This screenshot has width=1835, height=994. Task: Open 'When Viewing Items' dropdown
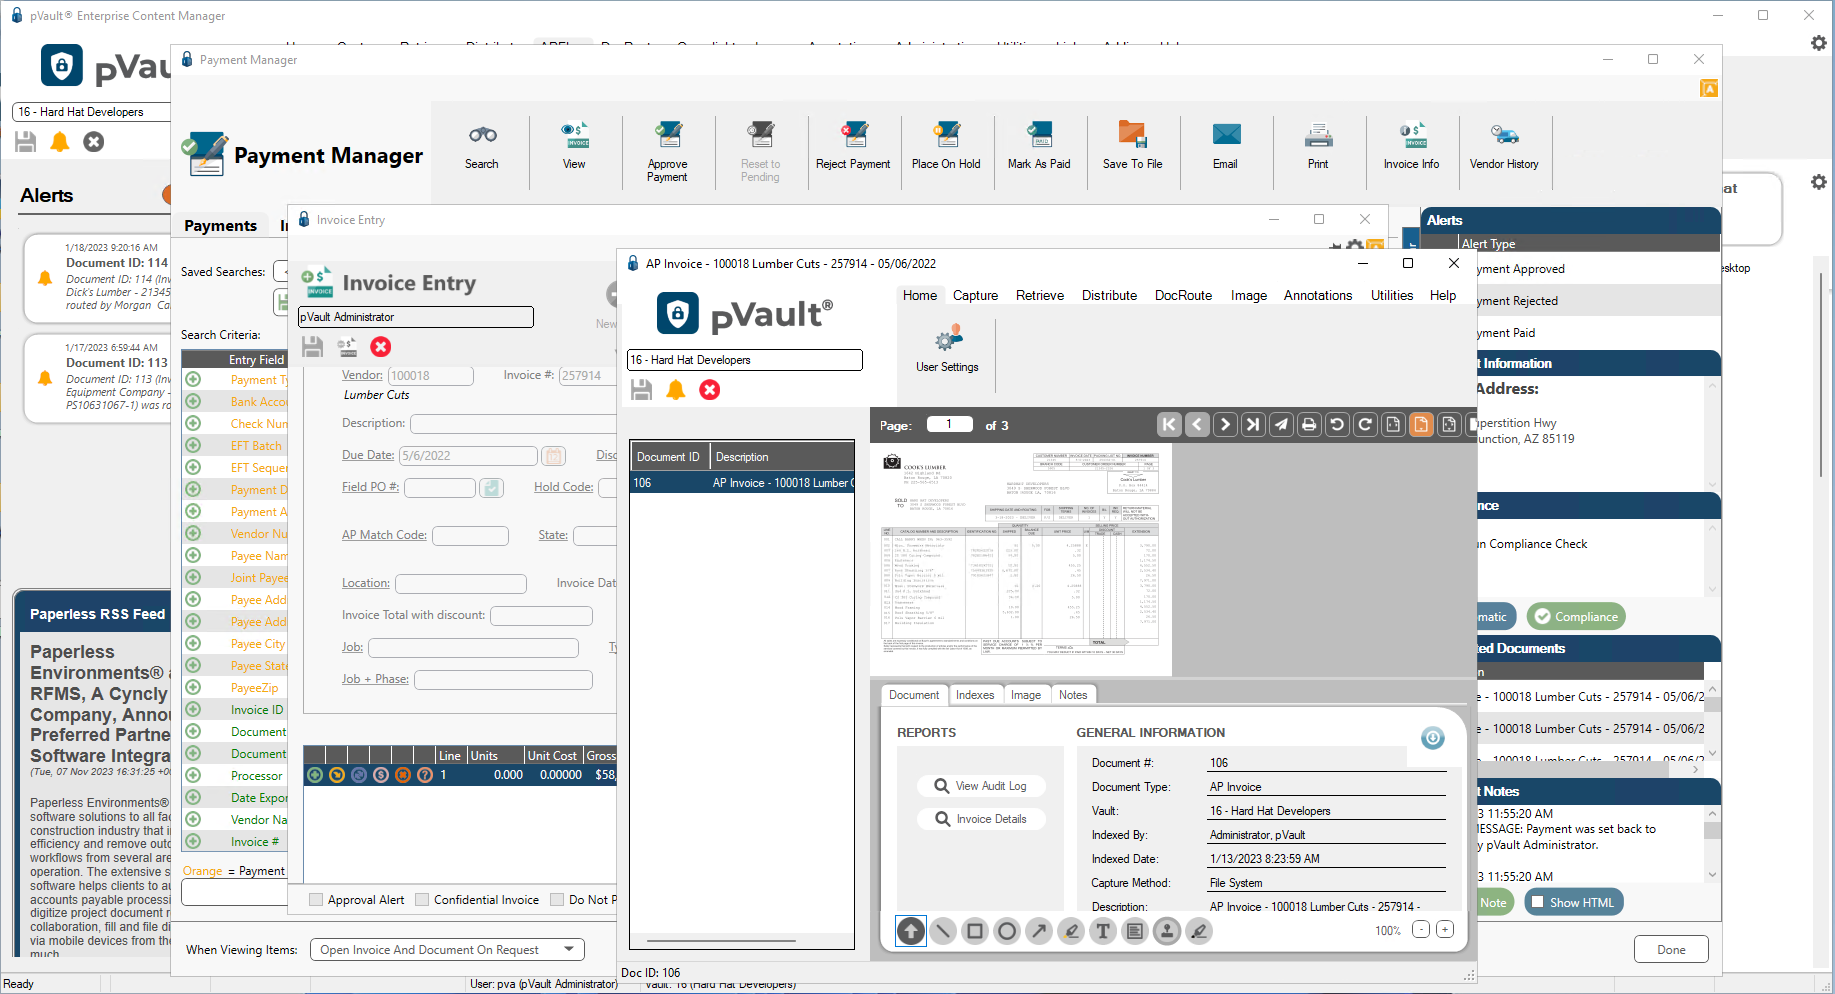[446, 950]
